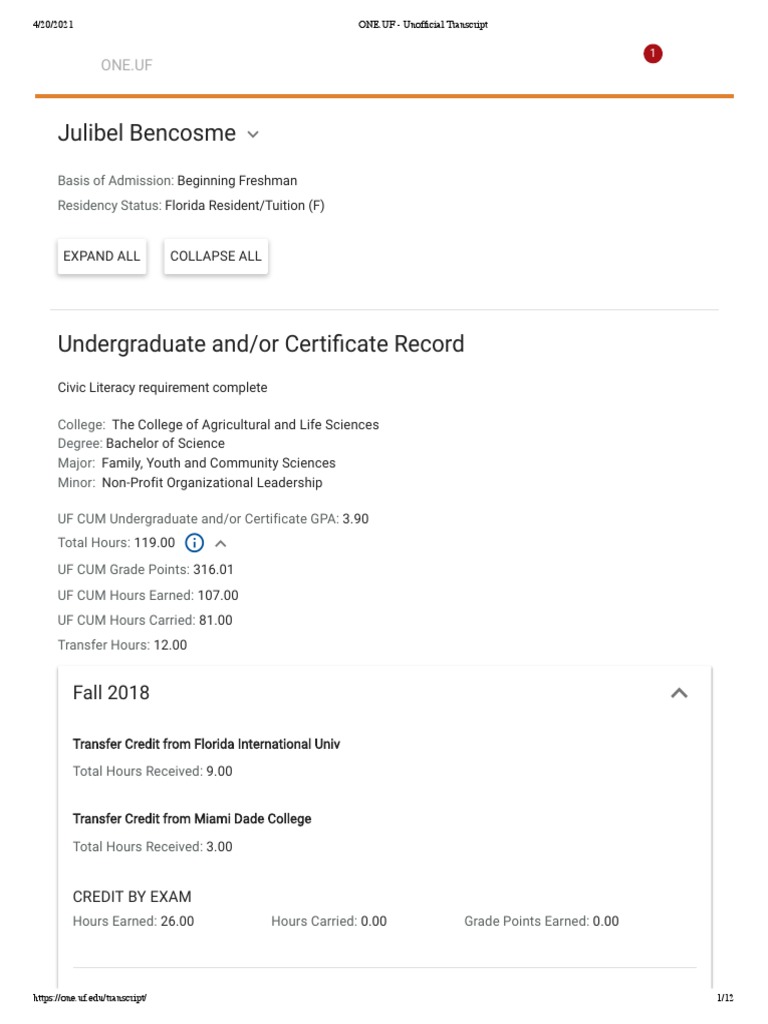
Task: Click the Julibel Bencosme name heading
Action: tap(147, 133)
